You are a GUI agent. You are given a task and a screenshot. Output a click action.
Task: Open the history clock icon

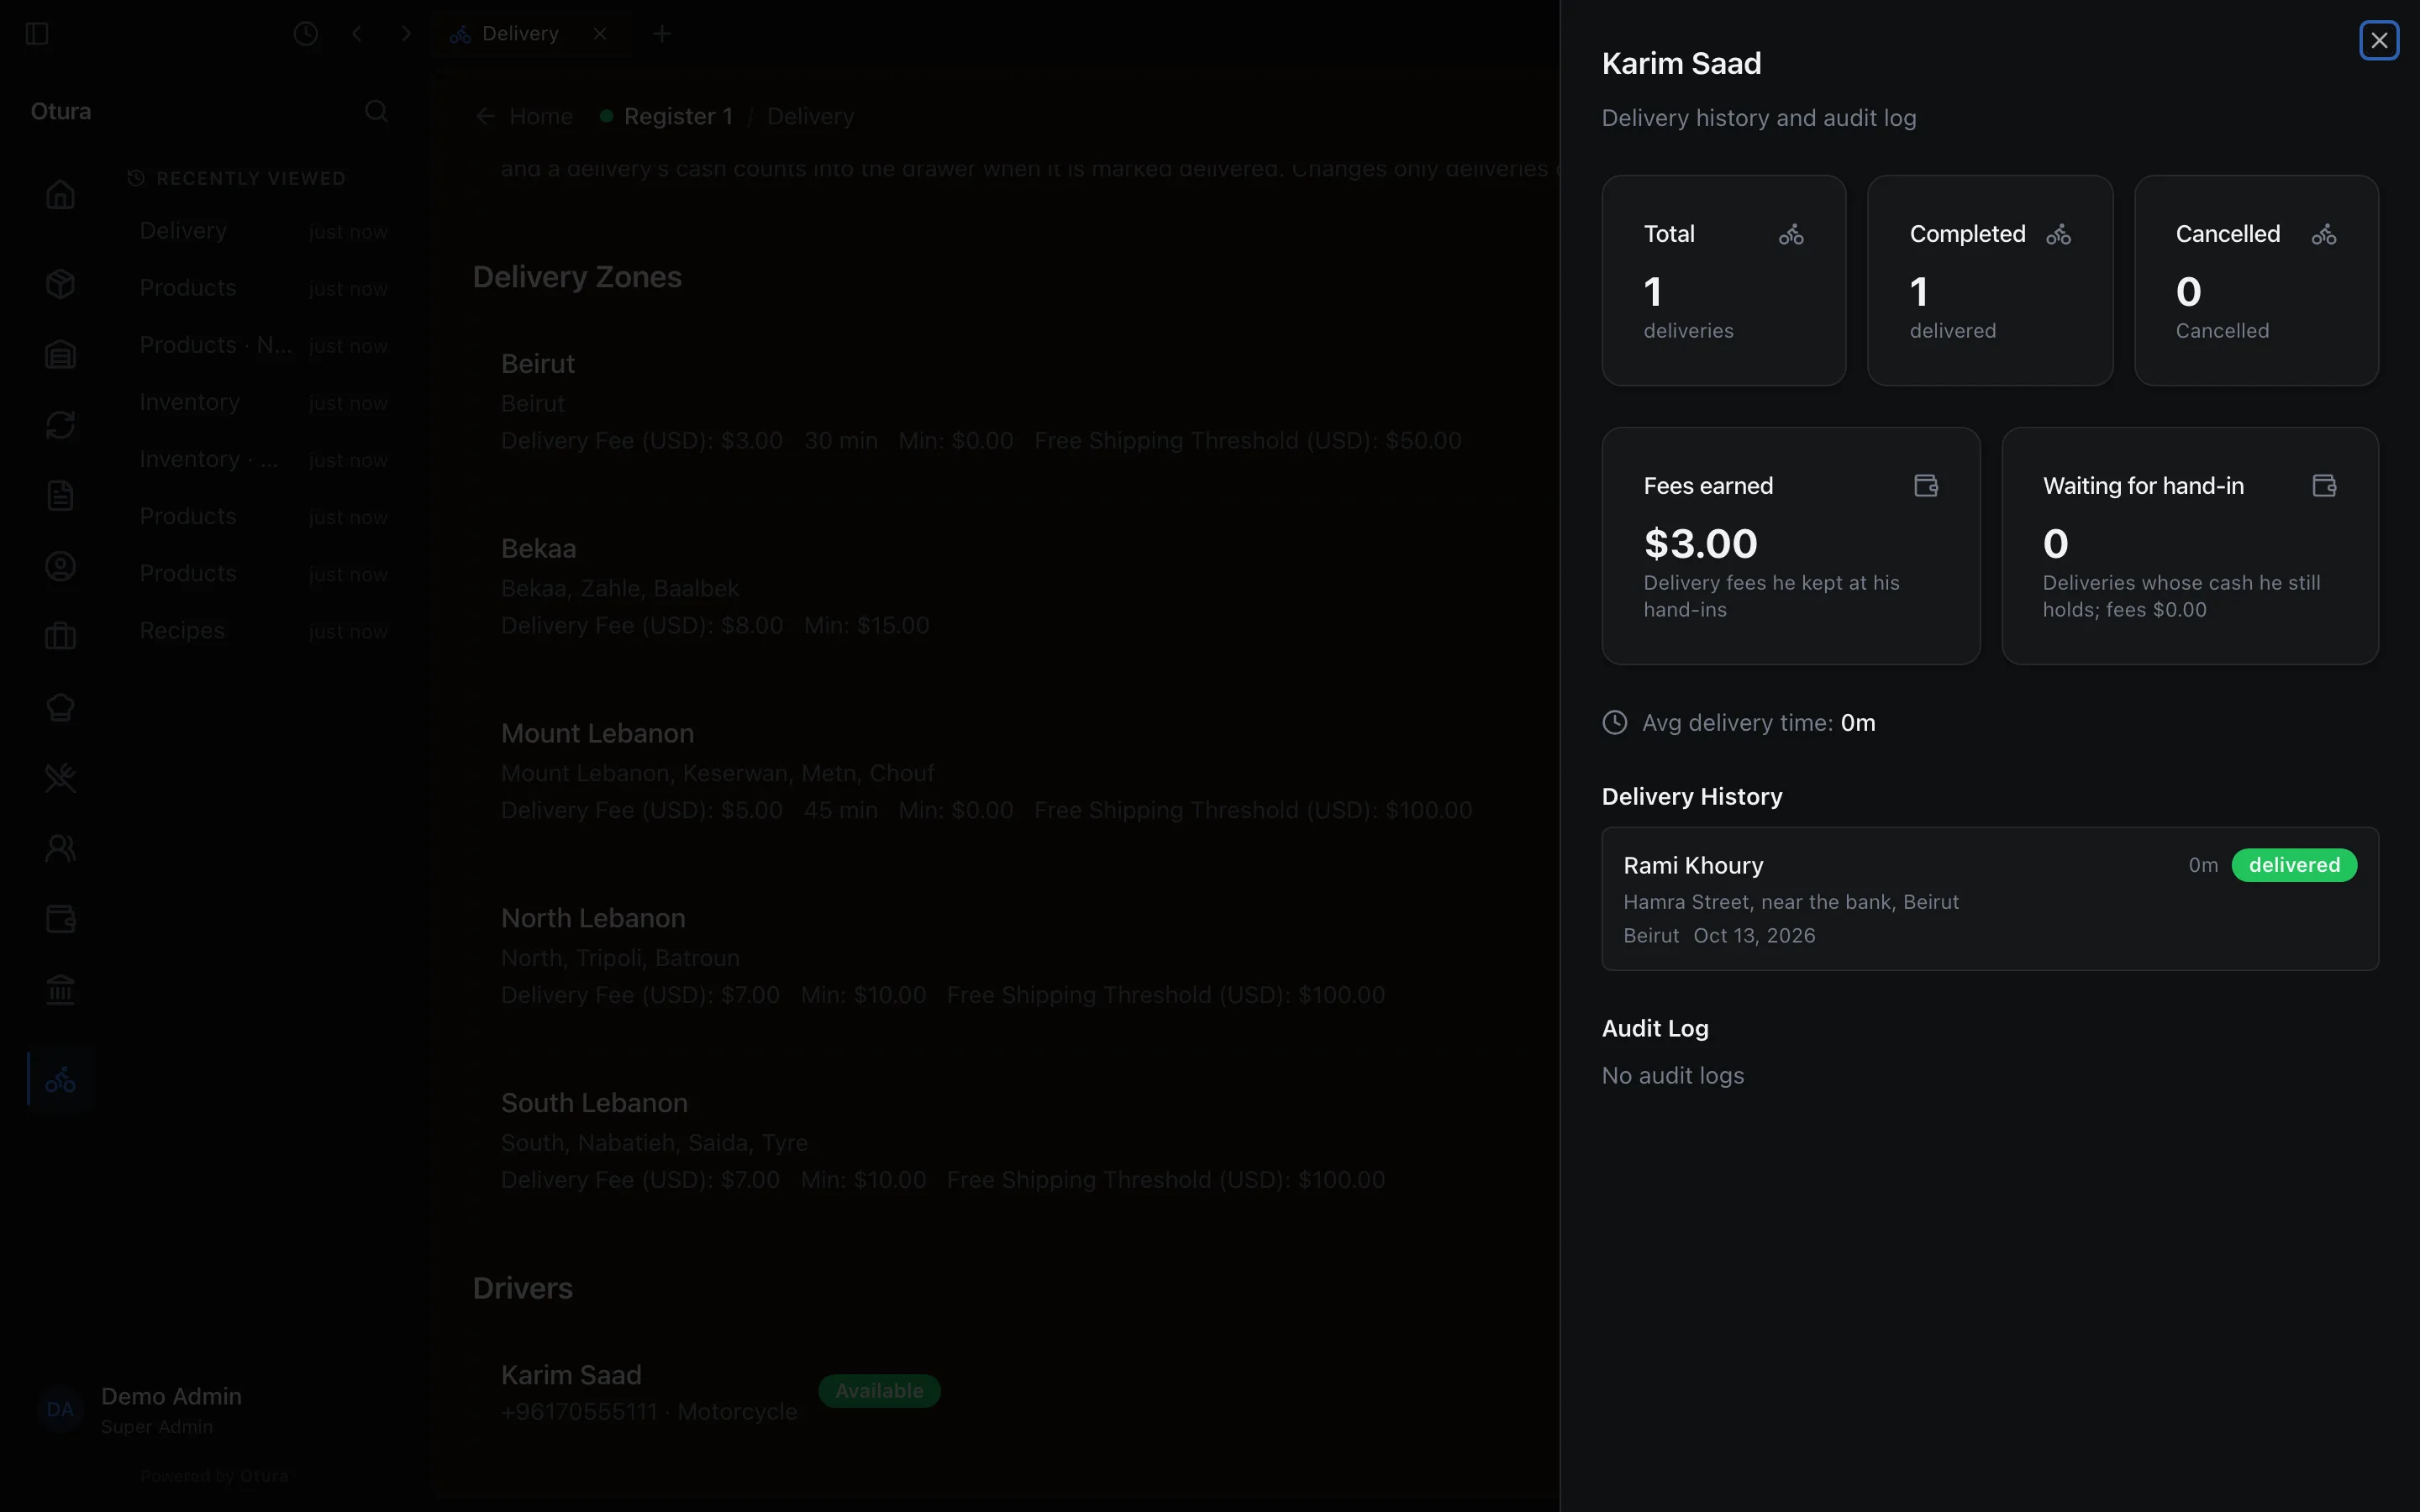tap(305, 34)
